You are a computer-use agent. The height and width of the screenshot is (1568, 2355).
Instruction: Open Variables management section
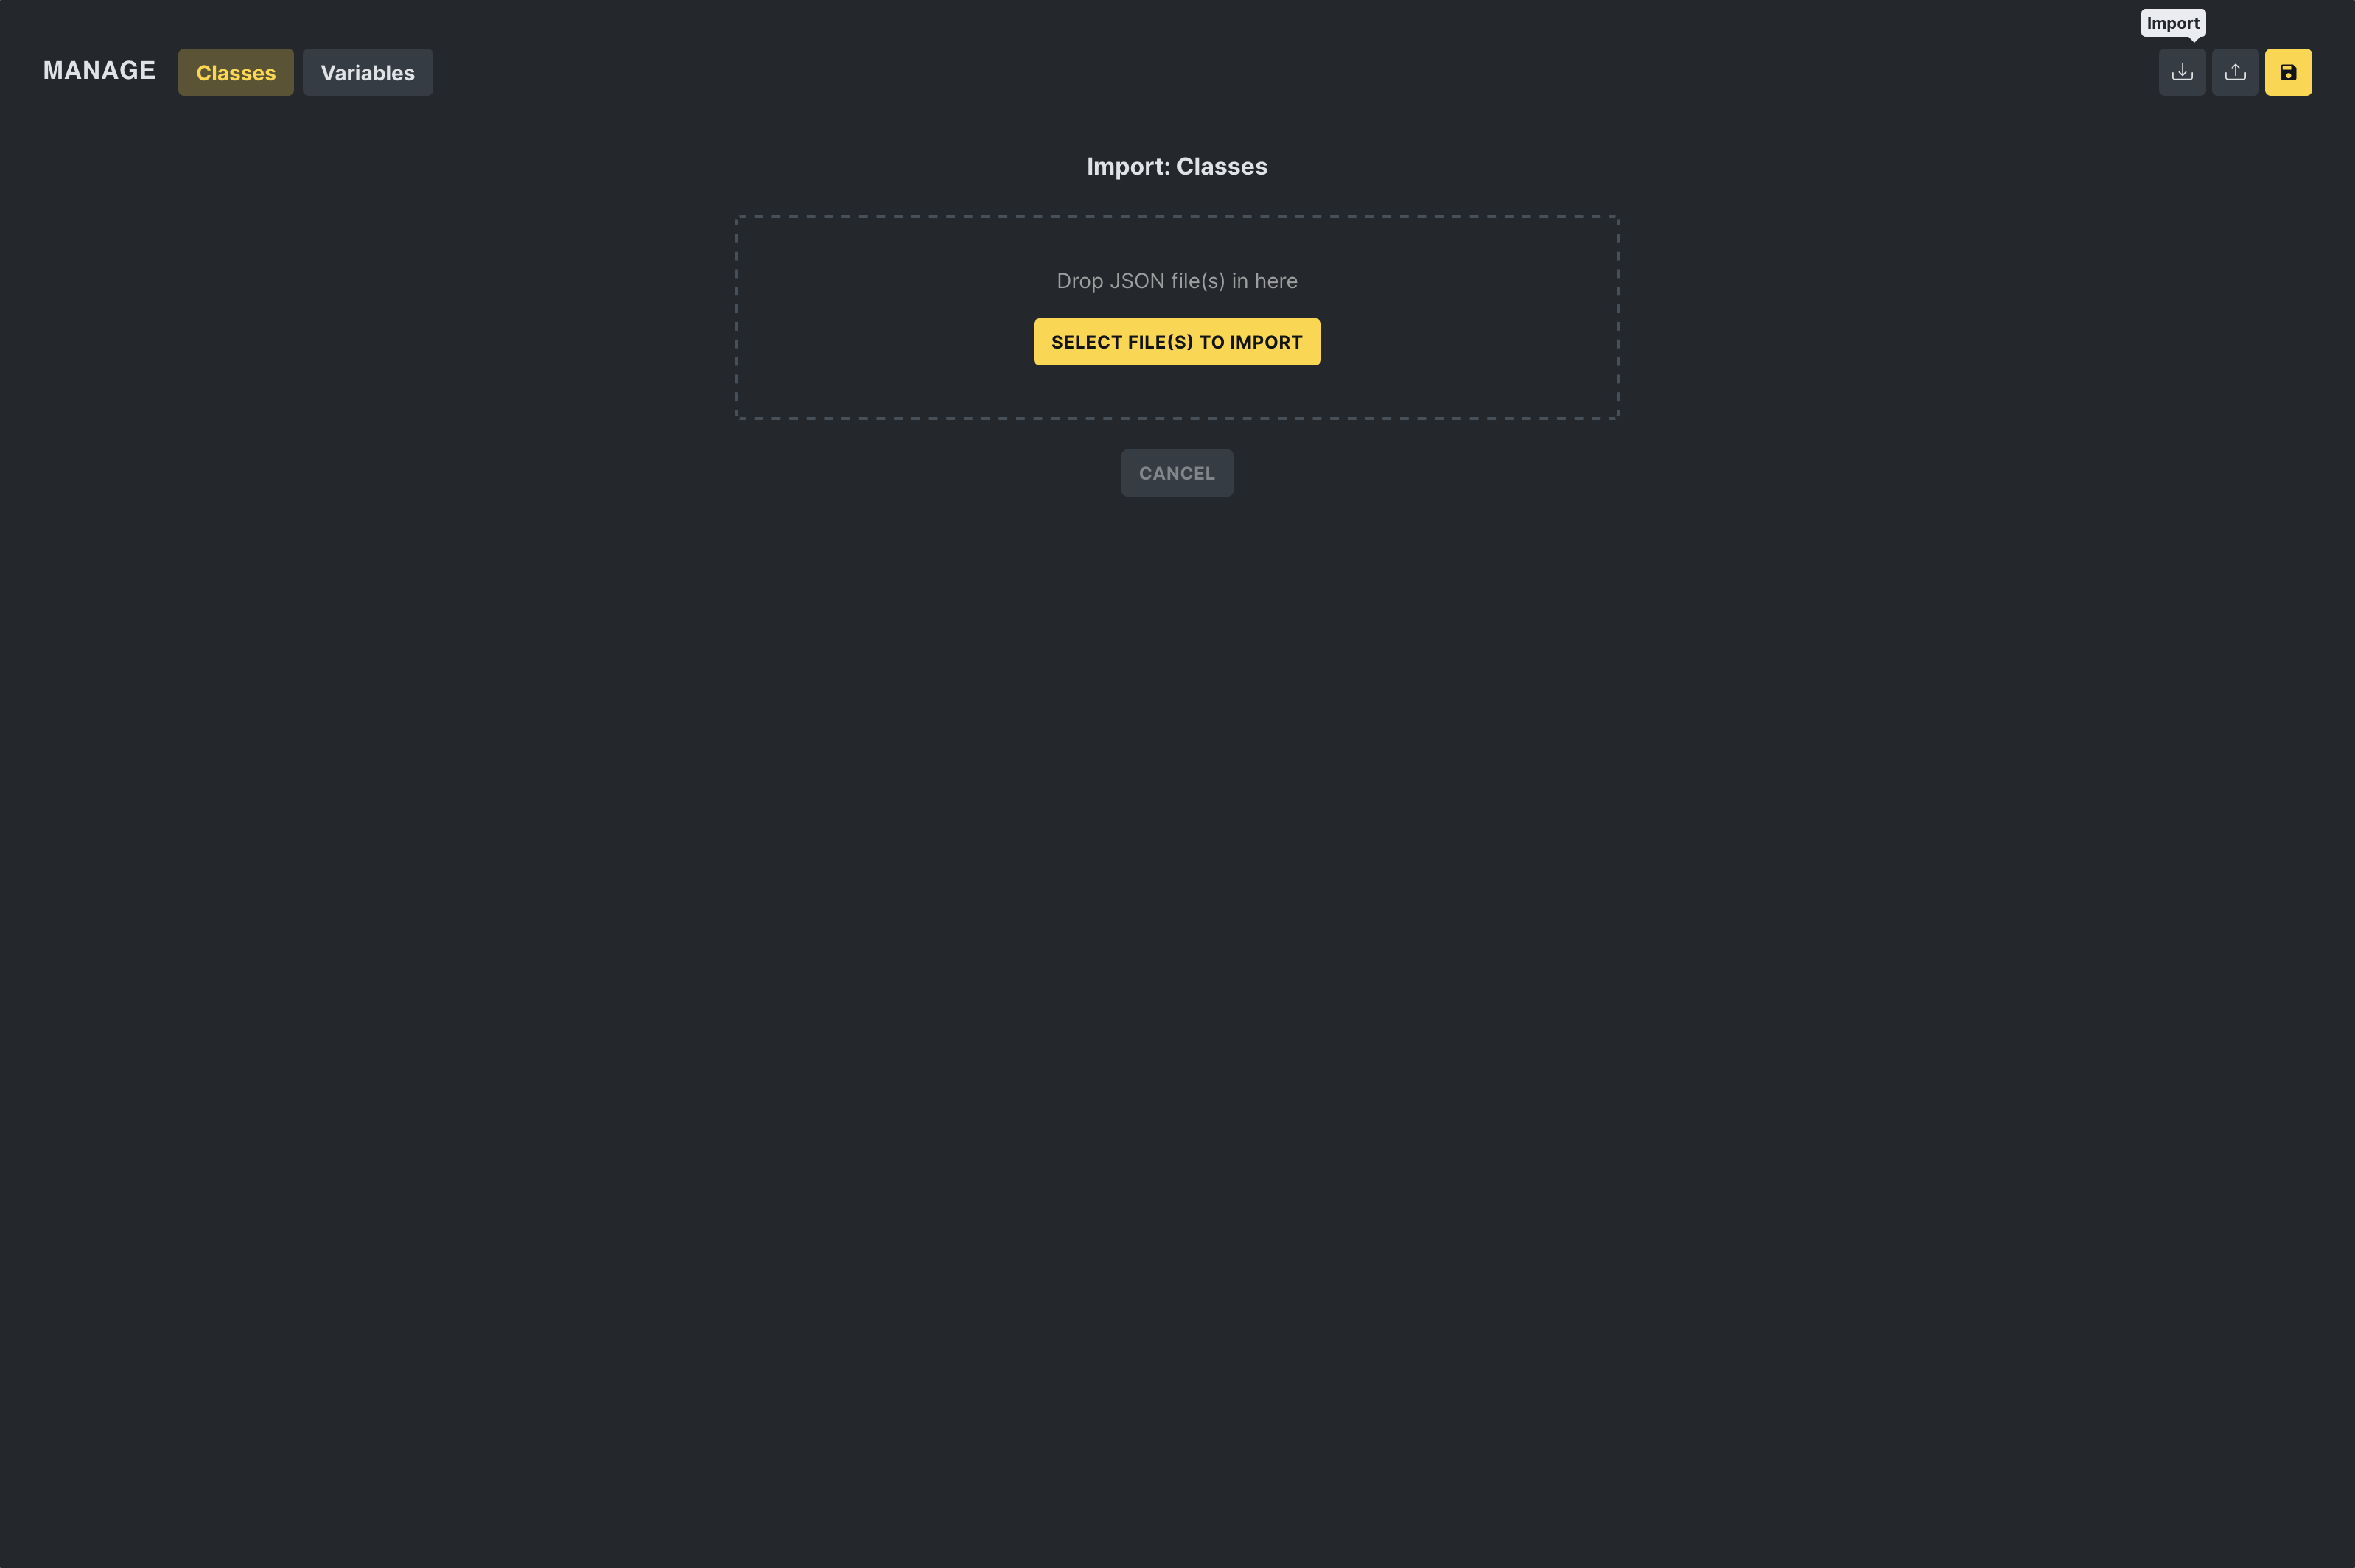367,72
